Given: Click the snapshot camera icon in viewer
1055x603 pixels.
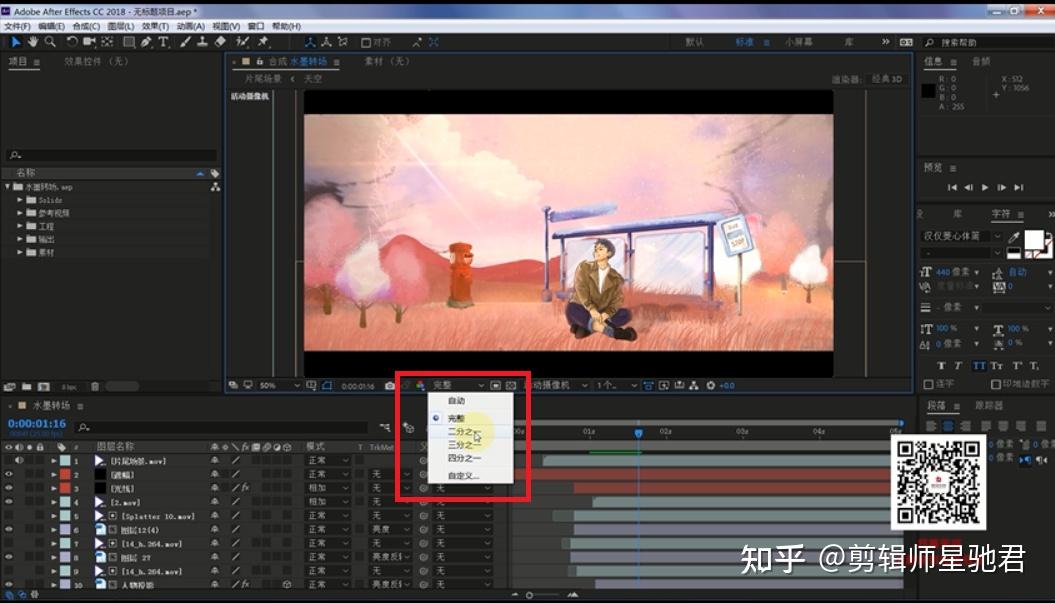Looking at the screenshot, I should (x=390, y=386).
